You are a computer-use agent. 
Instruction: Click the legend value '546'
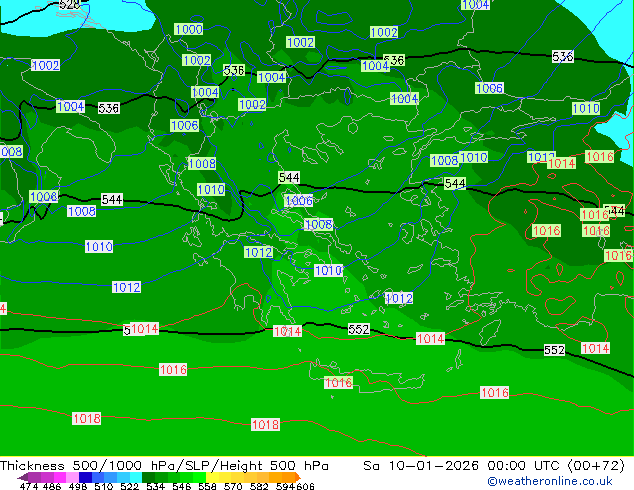pyautogui.click(x=182, y=486)
